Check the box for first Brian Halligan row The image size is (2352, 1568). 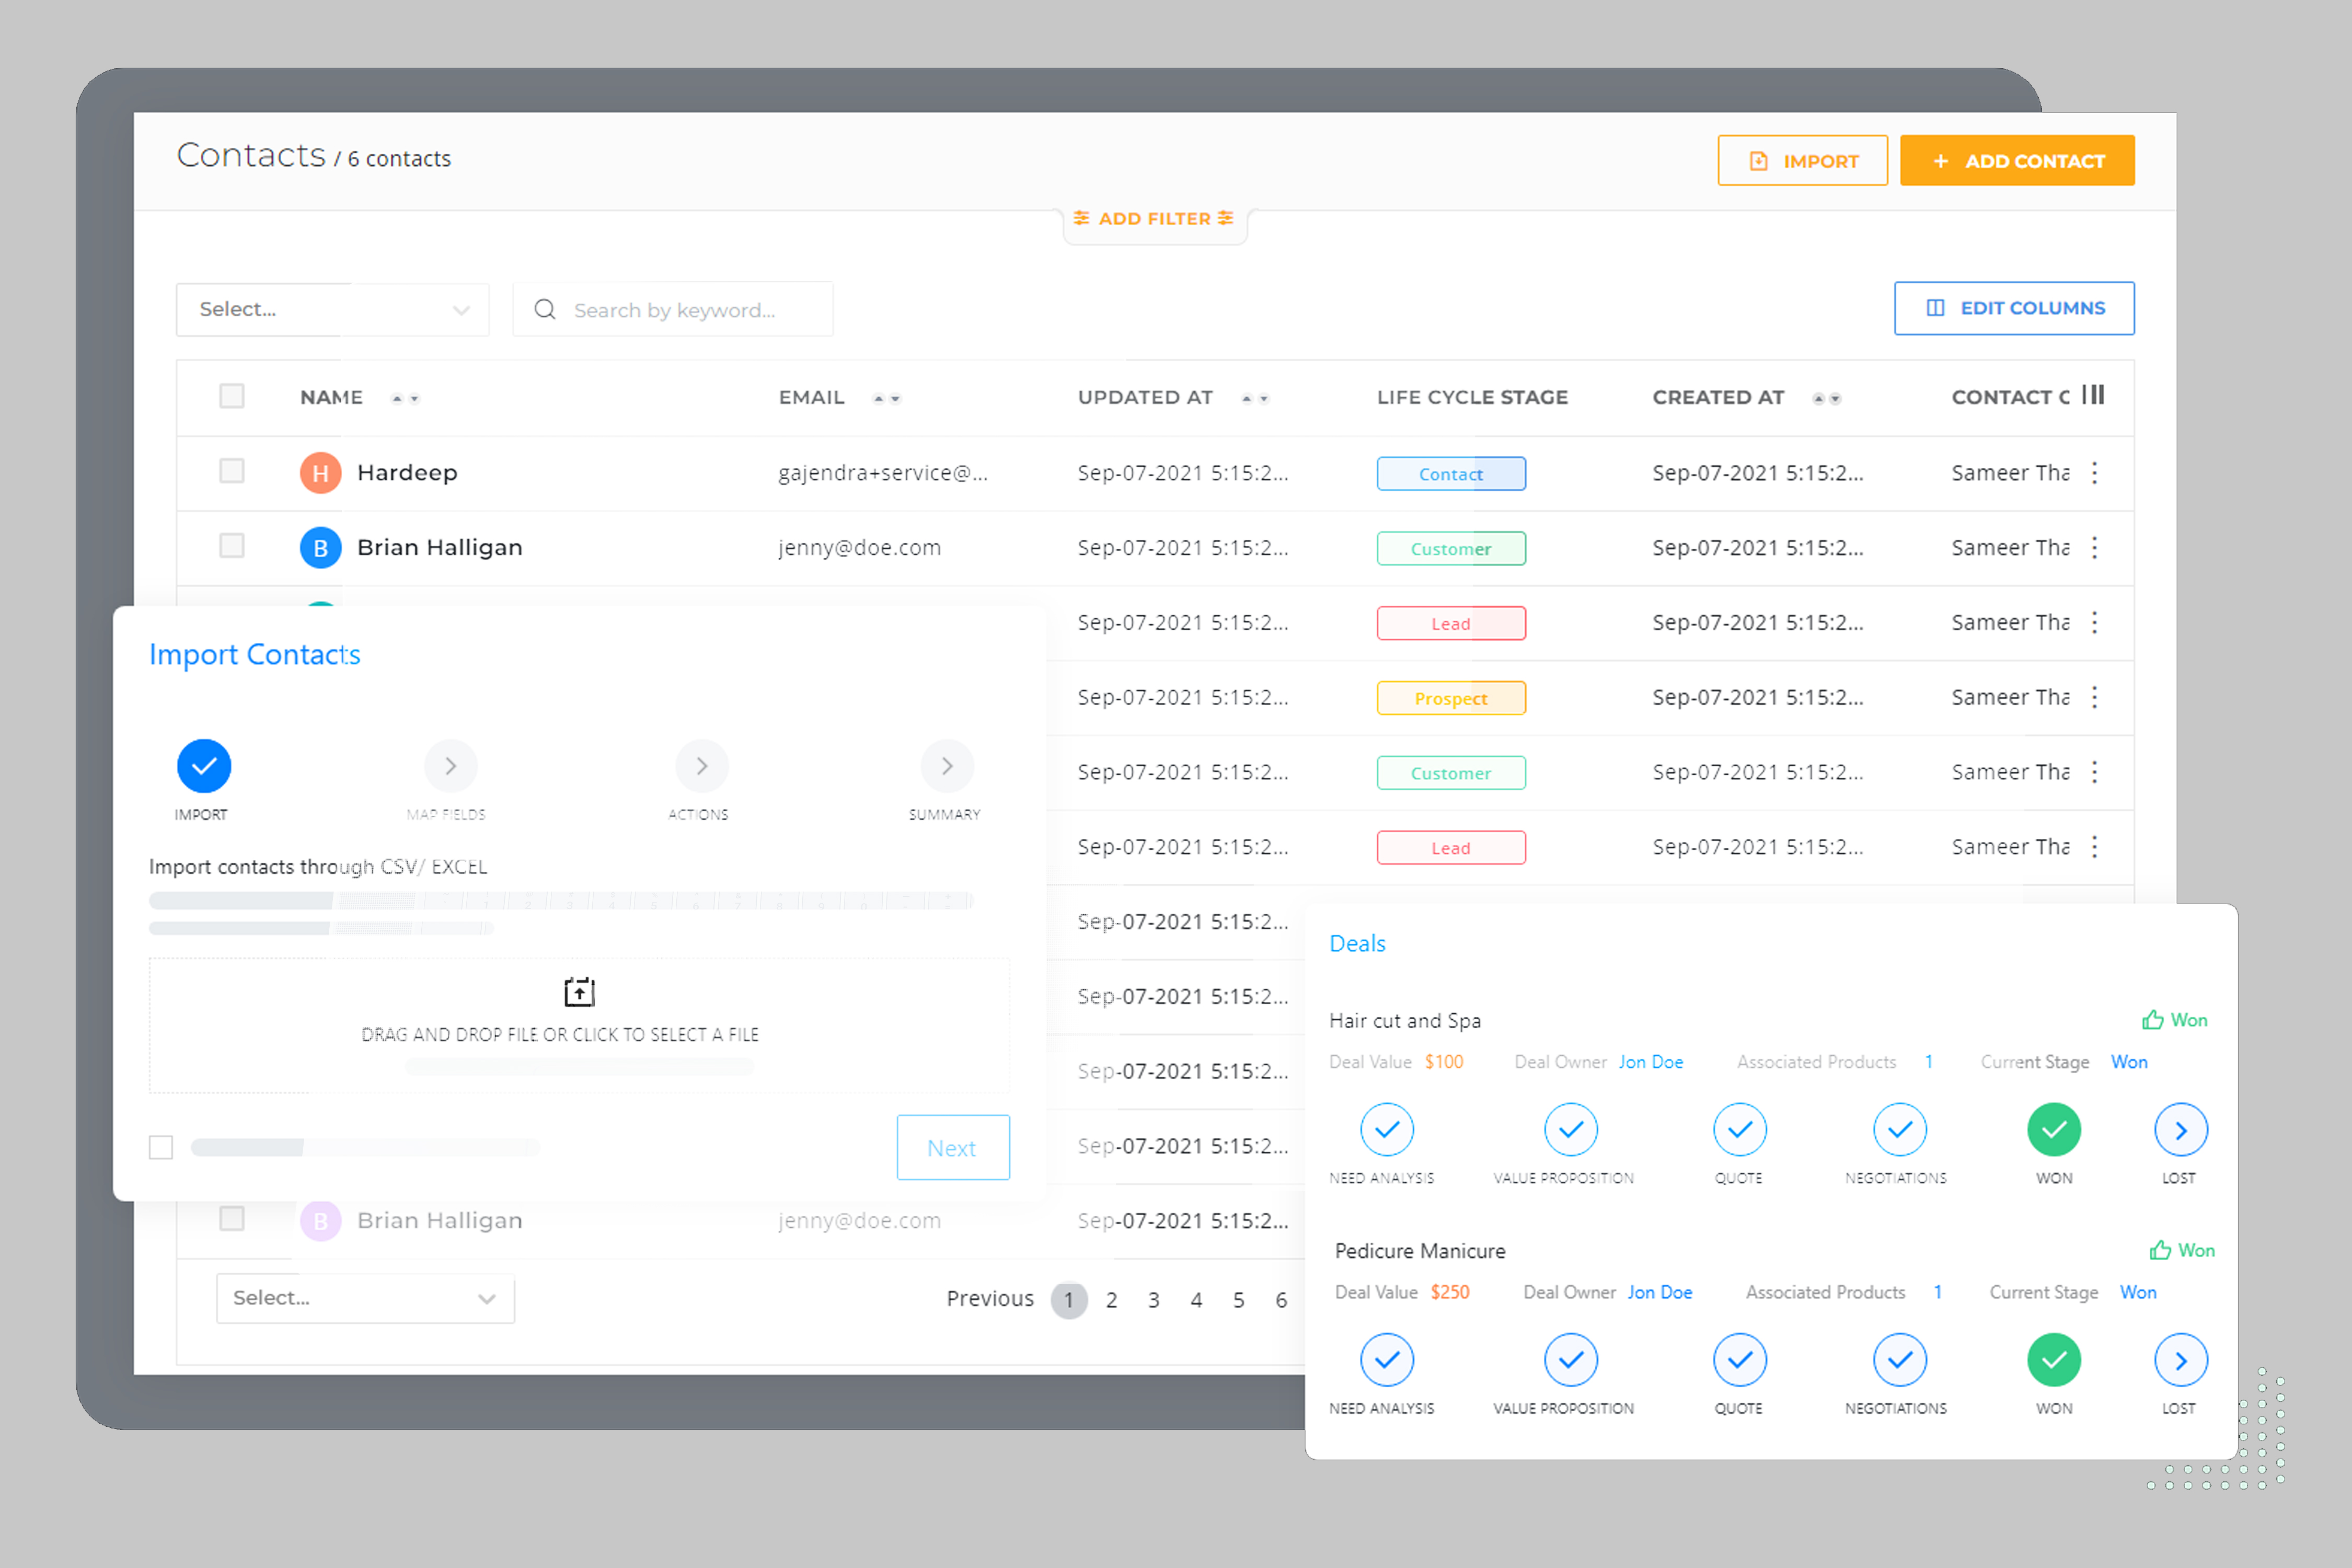(232, 546)
